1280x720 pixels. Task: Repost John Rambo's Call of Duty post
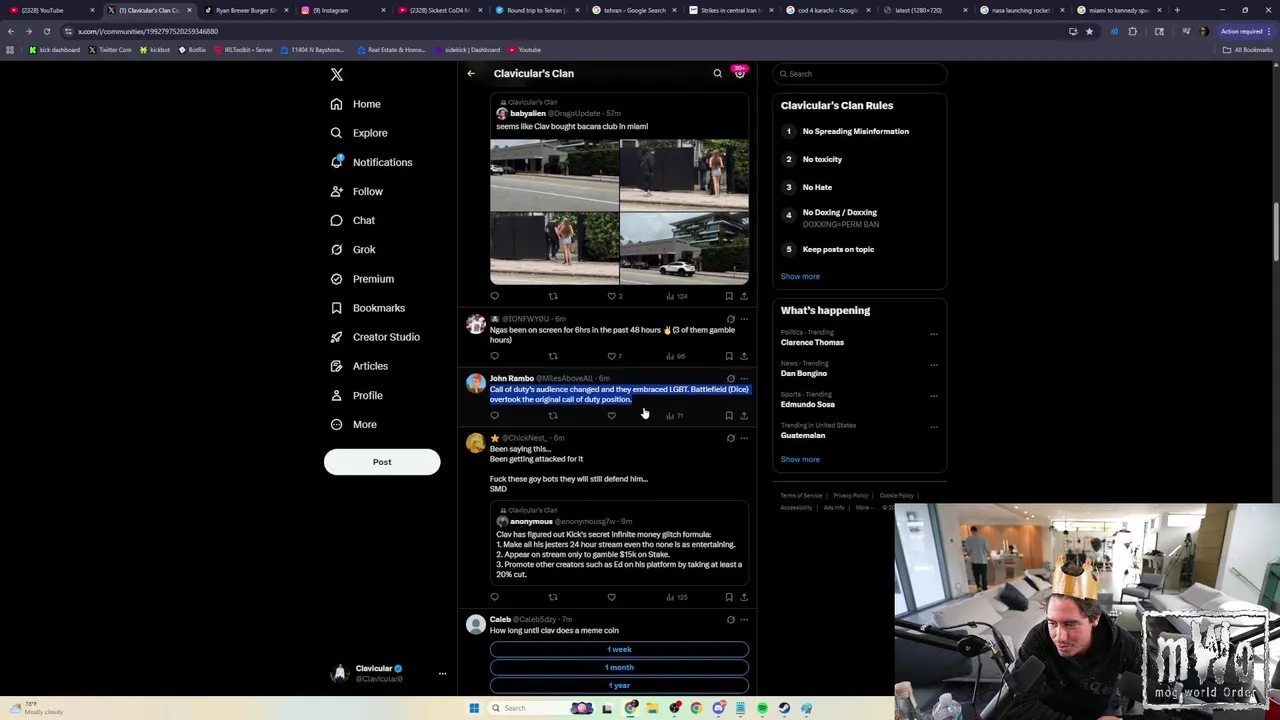pyautogui.click(x=553, y=416)
